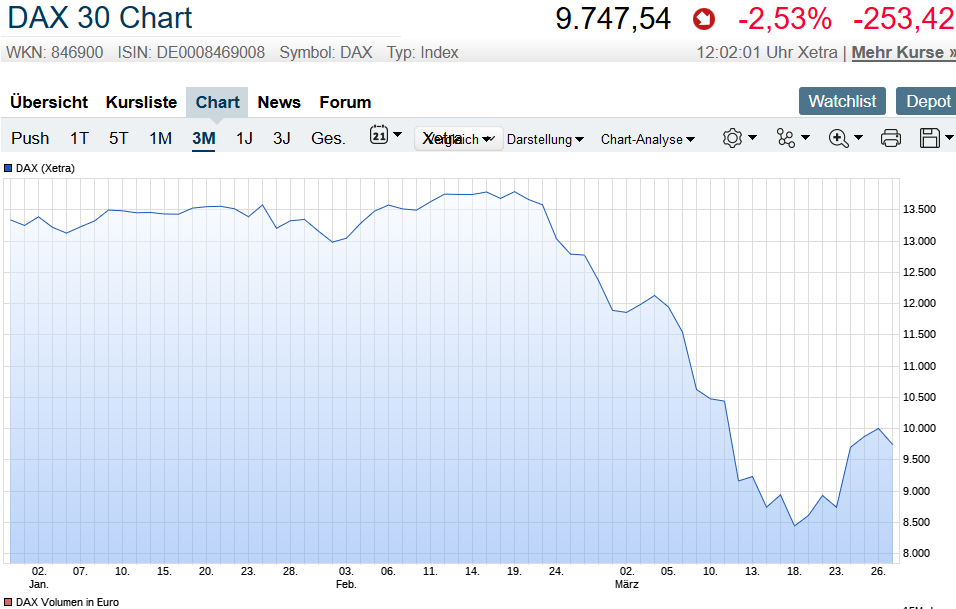Click the 12:02:01 Uhr Xetra timestamp

point(767,52)
